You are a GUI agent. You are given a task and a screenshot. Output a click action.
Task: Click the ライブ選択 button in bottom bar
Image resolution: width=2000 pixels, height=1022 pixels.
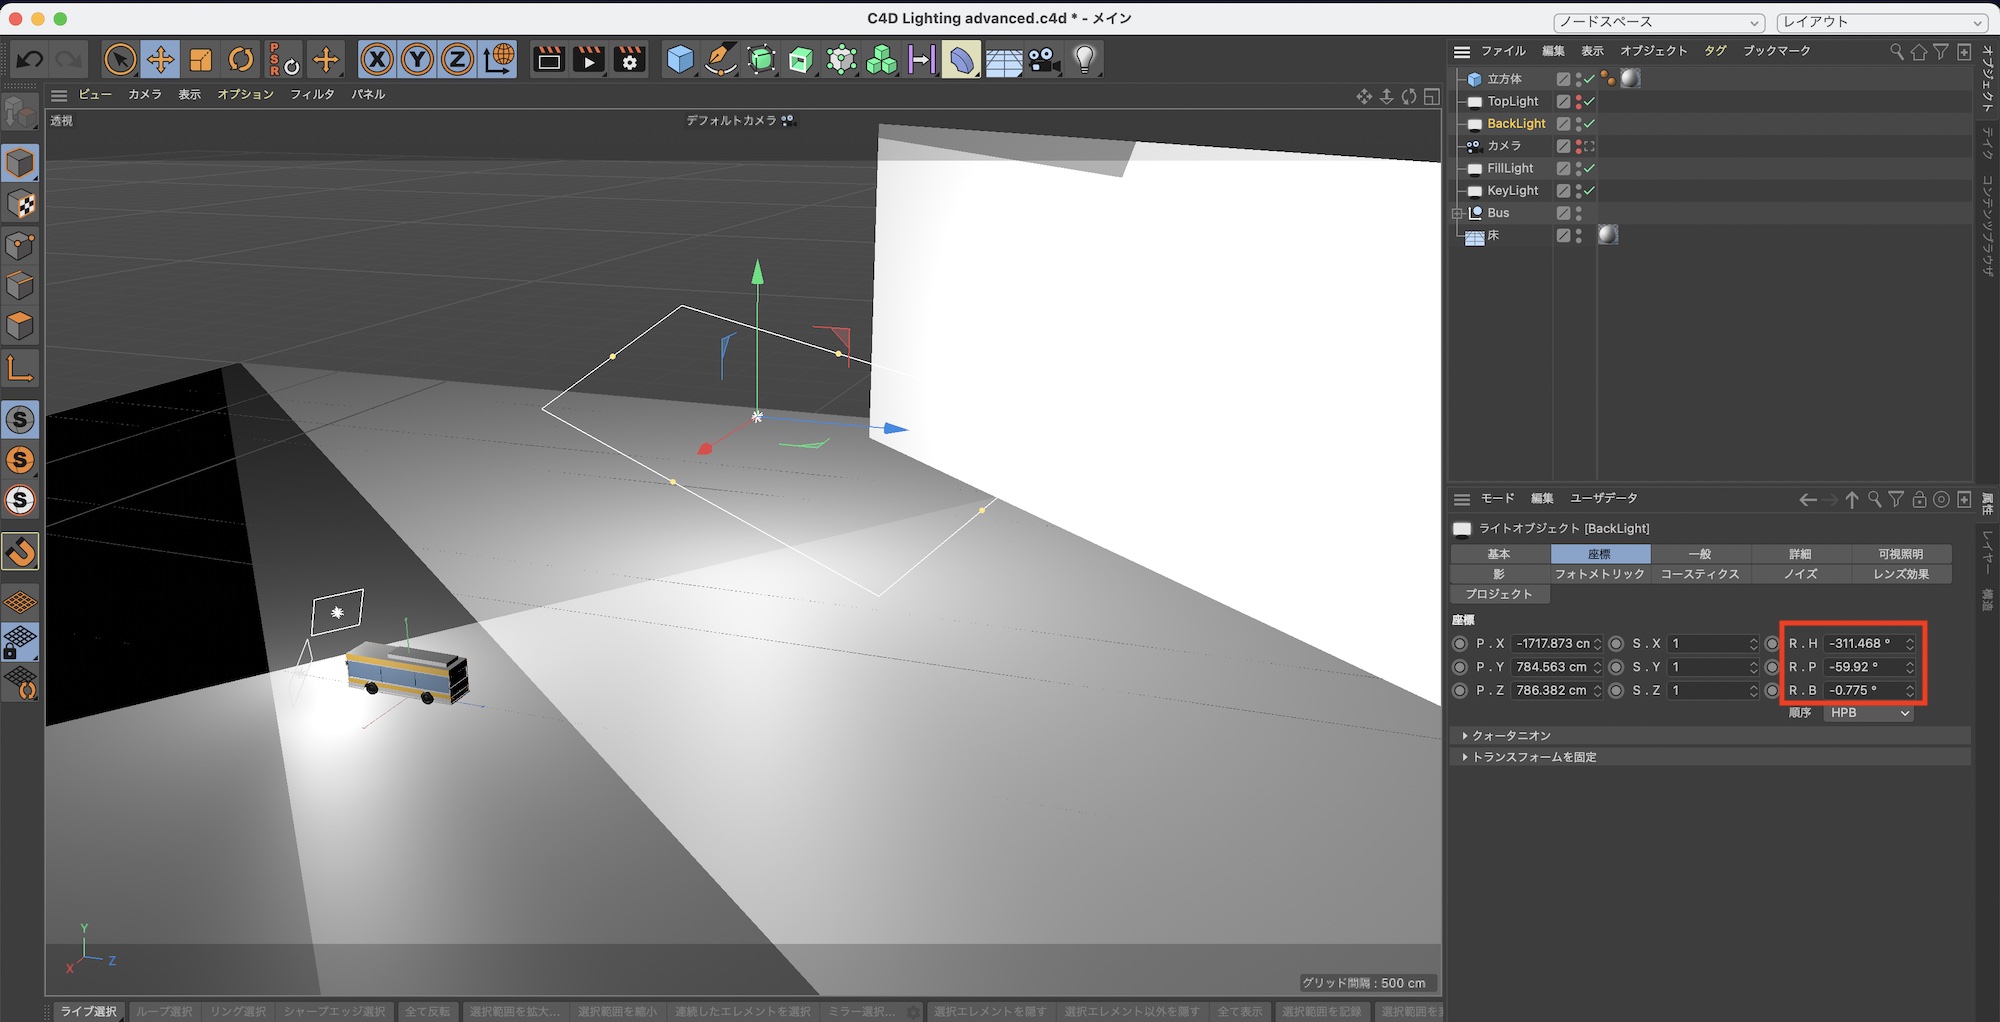coord(88,1011)
